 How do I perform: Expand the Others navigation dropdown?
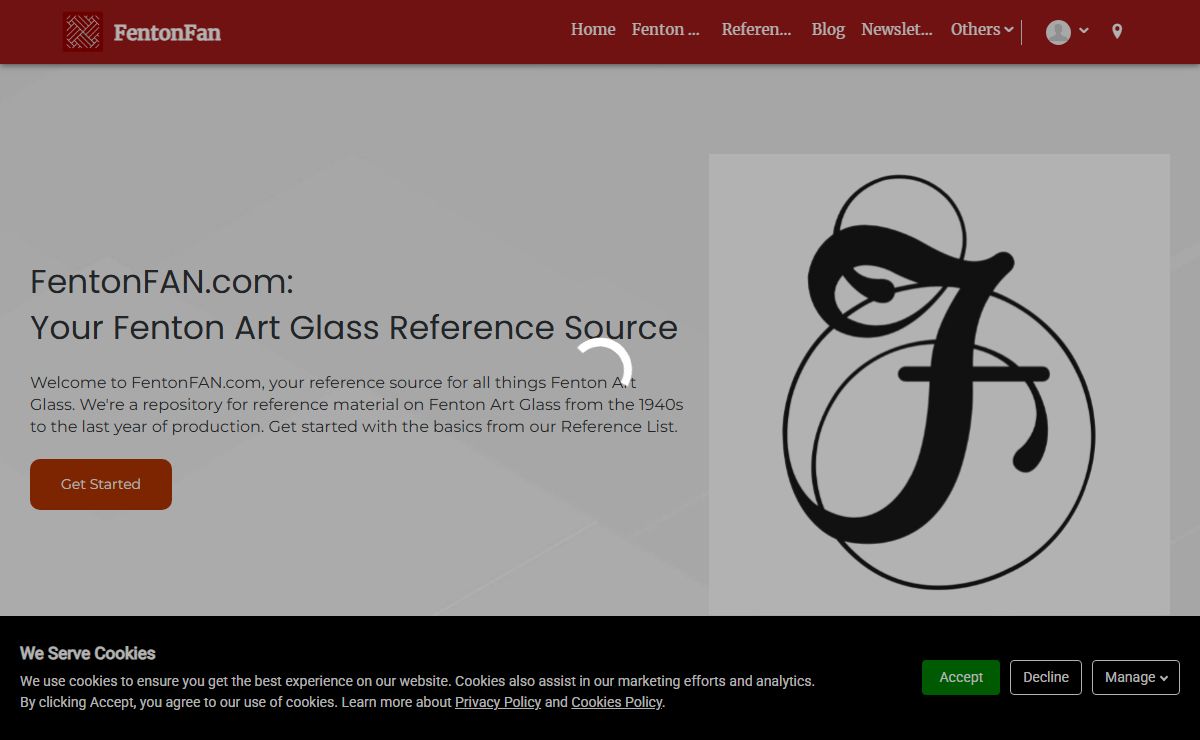coord(982,30)
